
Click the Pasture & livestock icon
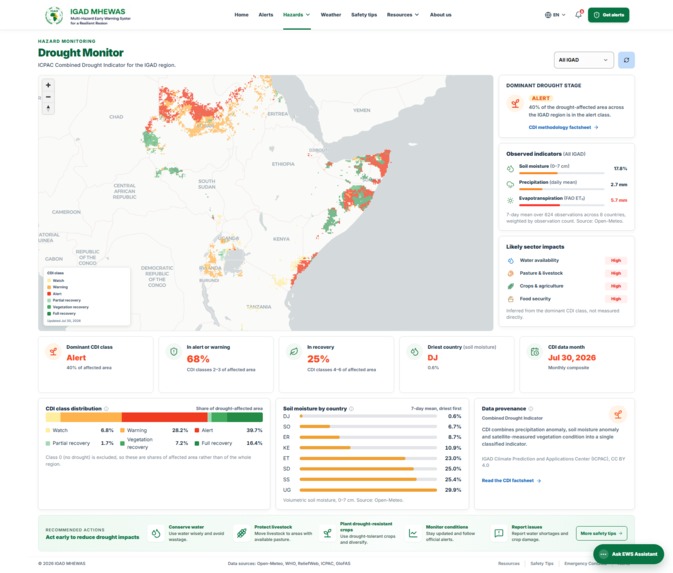pyautogui.click(x=511, y=273)
